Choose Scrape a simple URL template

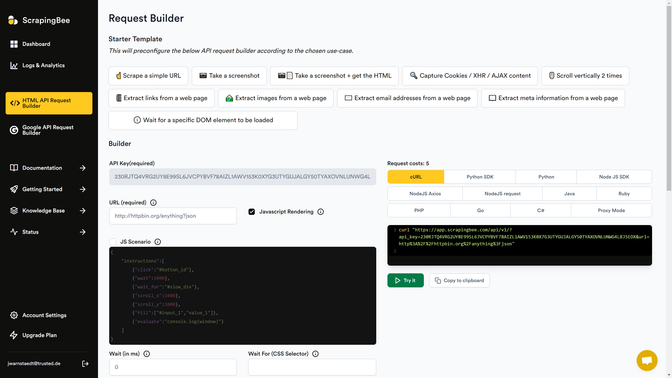pos(148,75)
